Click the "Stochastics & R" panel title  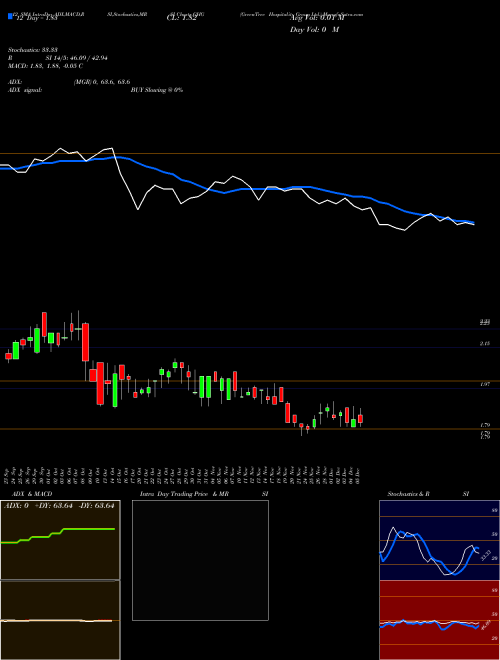pos(409,494)
